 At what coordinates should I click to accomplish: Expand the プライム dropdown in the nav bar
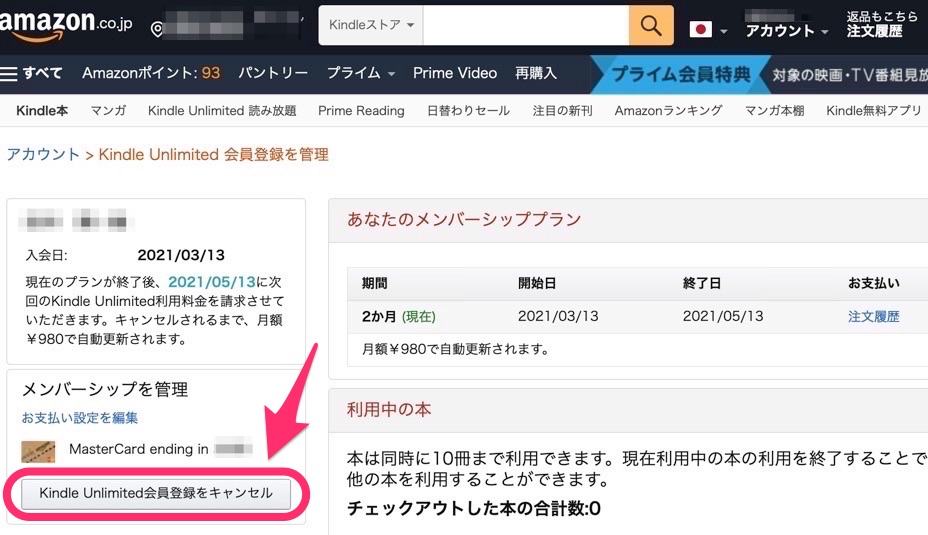(360, 73)
